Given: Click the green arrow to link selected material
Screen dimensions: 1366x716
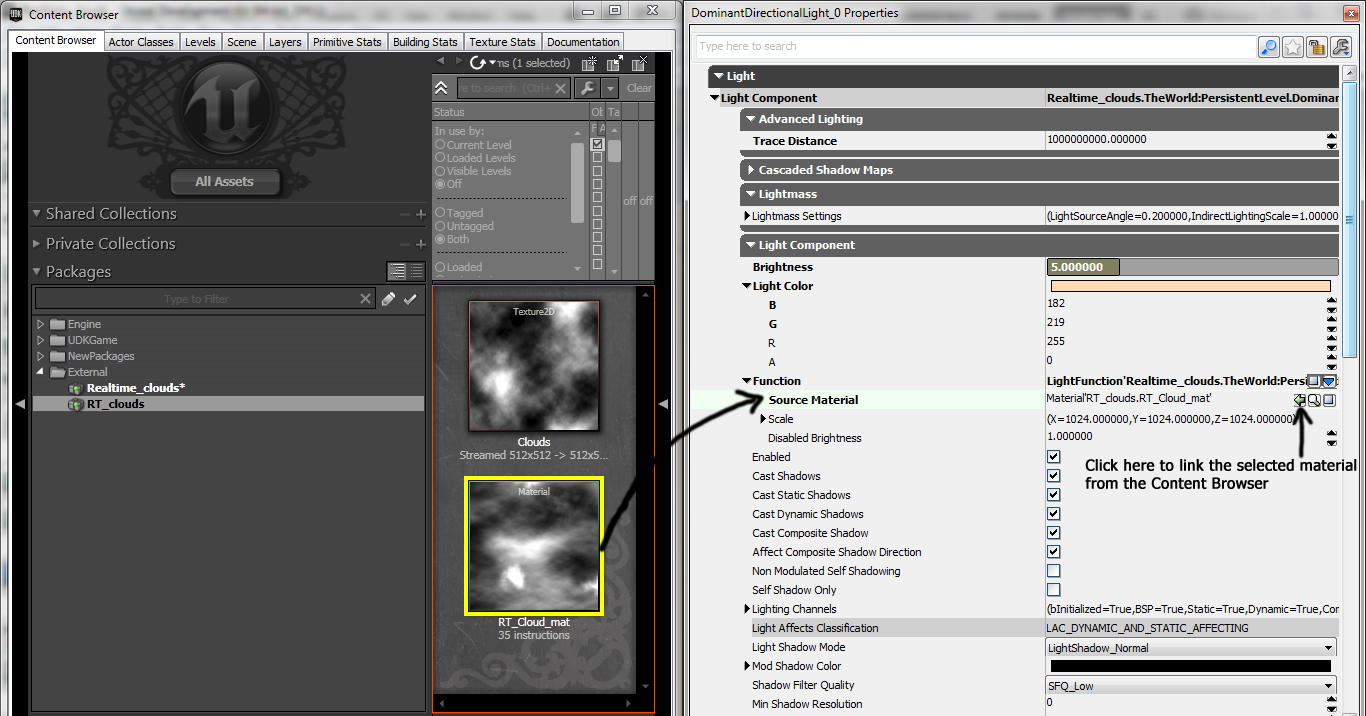Looking at the screenshot, I should (x=1300, y=400).
